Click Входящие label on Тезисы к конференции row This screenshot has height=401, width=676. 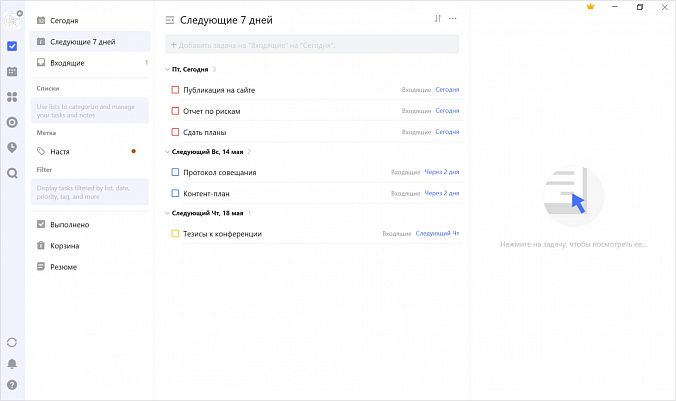tap(397, 233)
